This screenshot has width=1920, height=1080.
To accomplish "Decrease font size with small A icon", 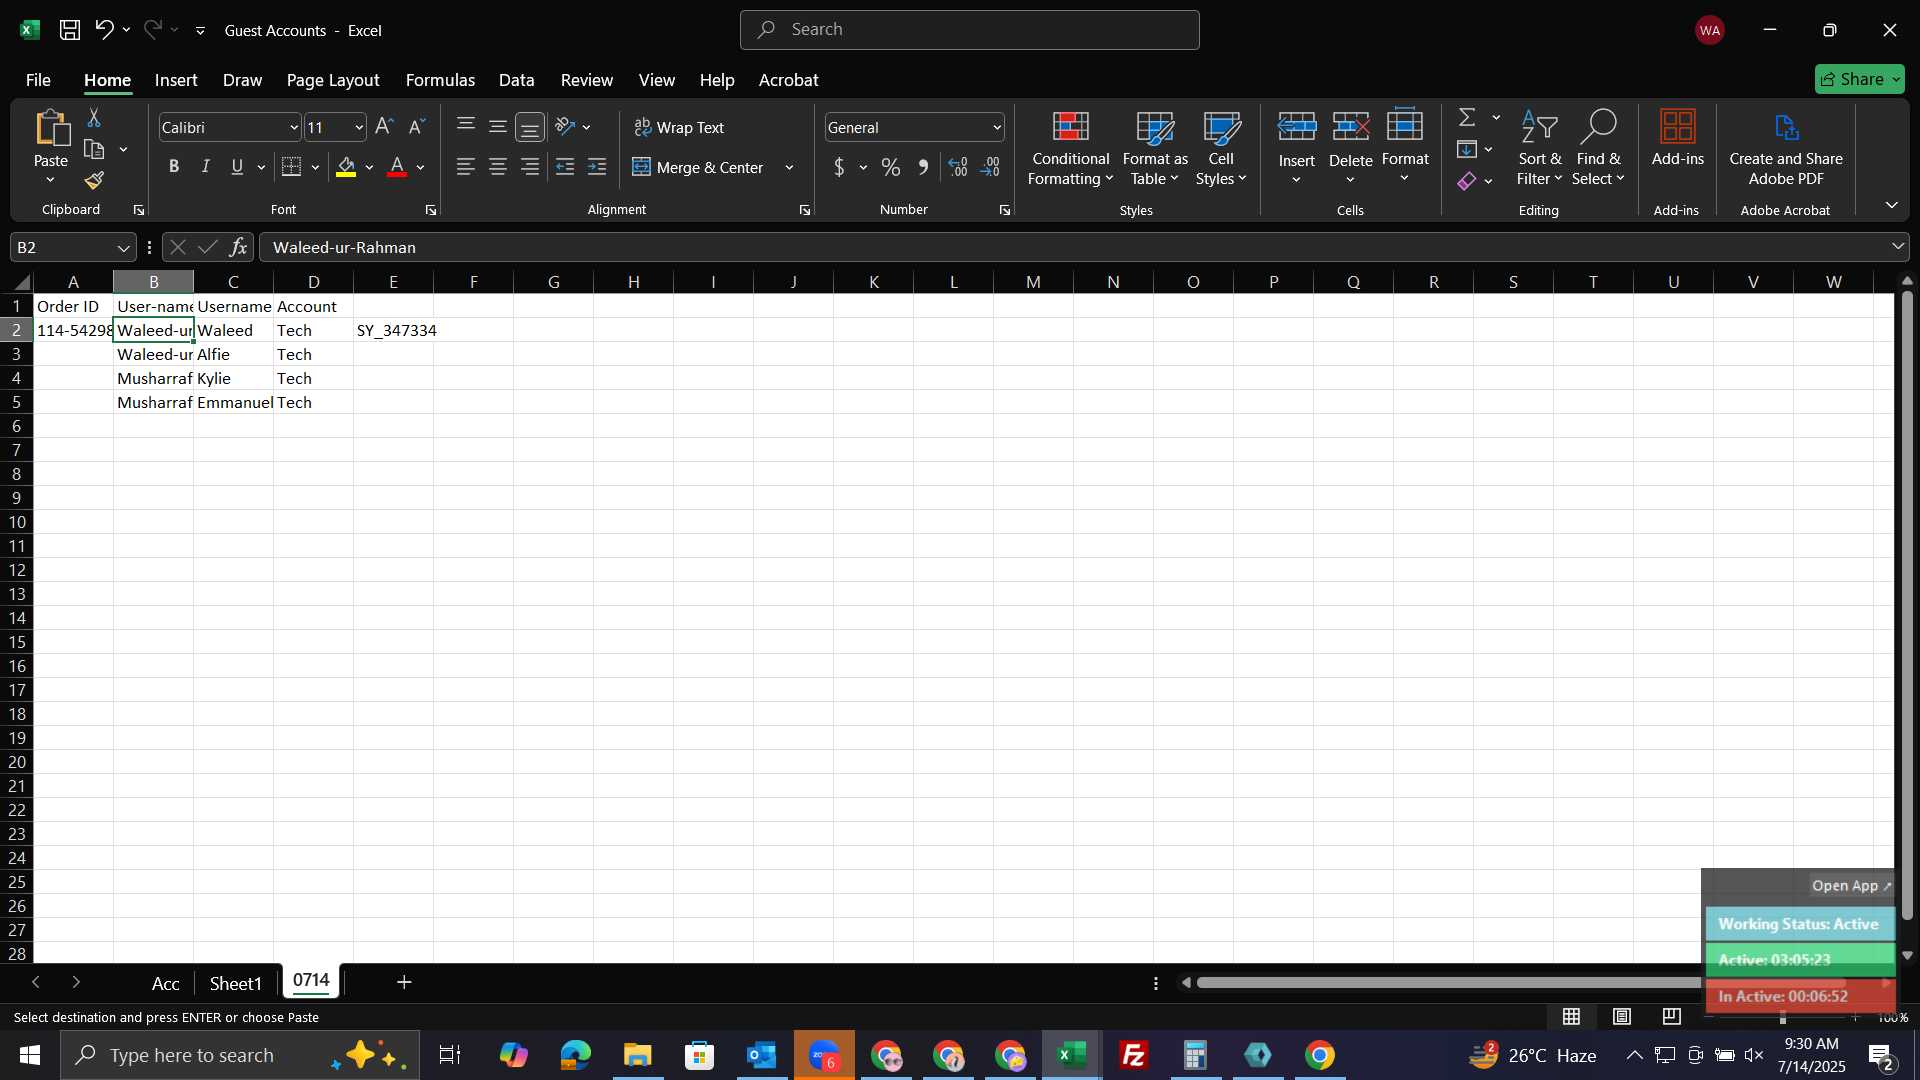I will pyautogui.click(x=417, y=127).
